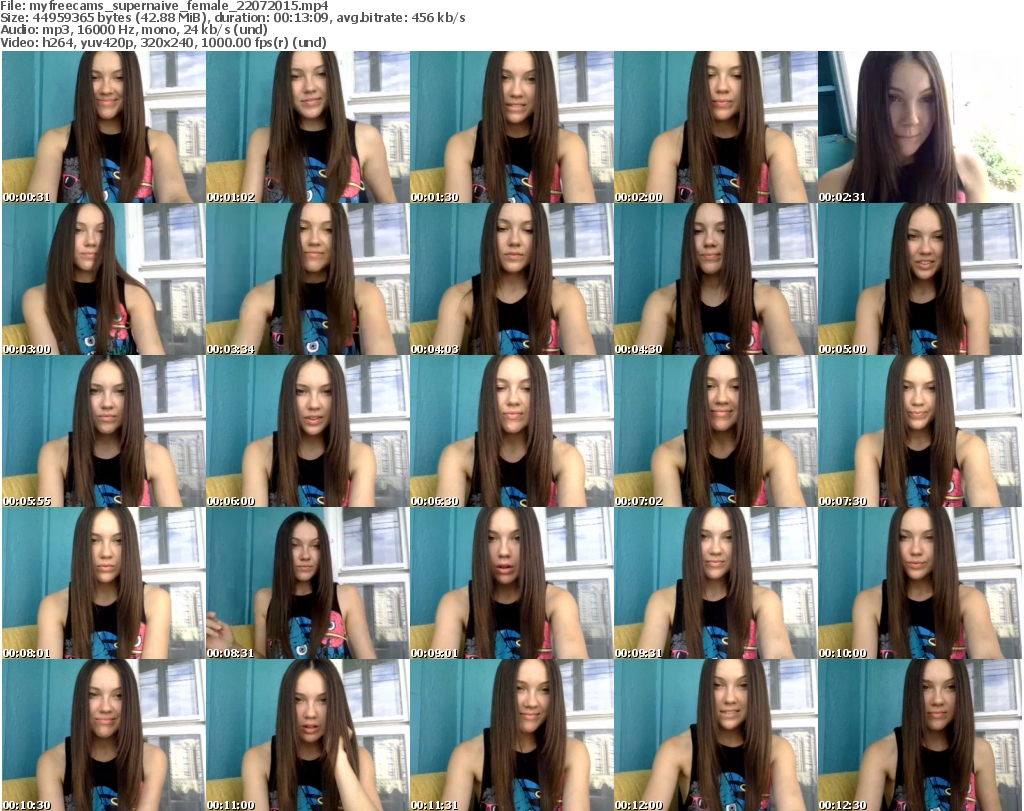This screenshot has width=1024, height=811.
Task: Select the thumbnail stamped 00:05:00
Action: [920, 279]
